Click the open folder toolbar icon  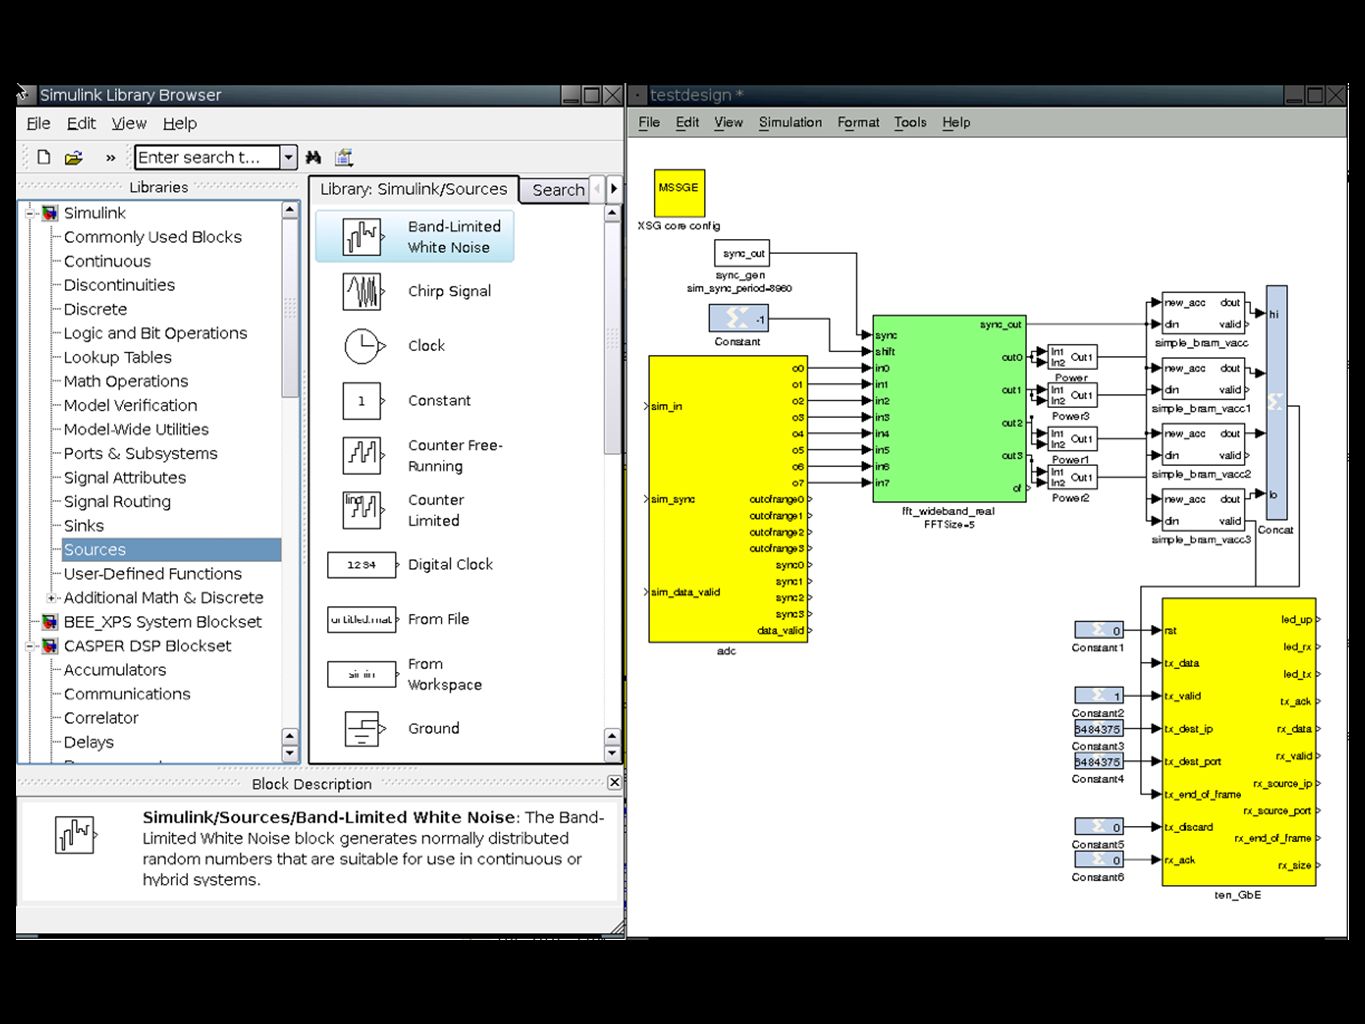coord(73,157)
